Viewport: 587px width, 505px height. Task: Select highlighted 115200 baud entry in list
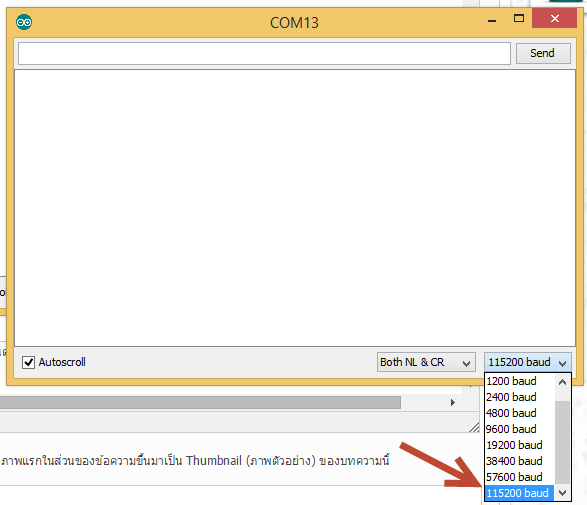click(x=519, y=493)
